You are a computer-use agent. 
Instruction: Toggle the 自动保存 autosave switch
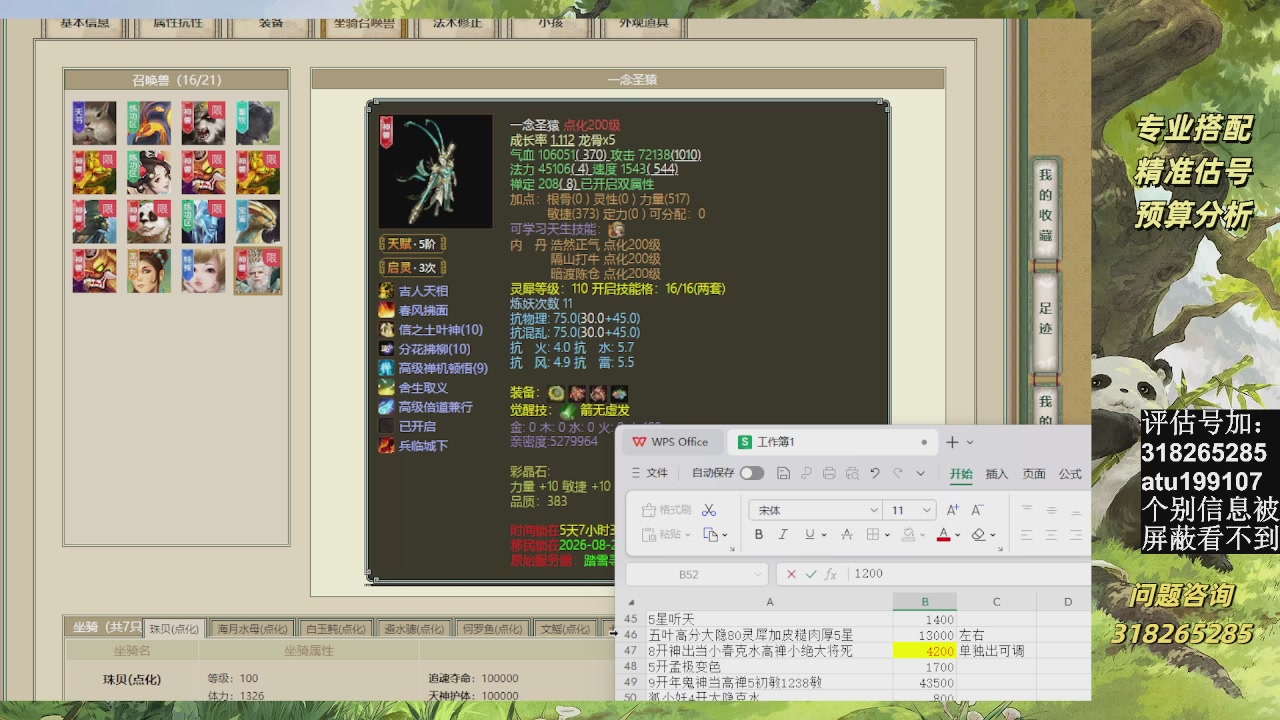752,473
